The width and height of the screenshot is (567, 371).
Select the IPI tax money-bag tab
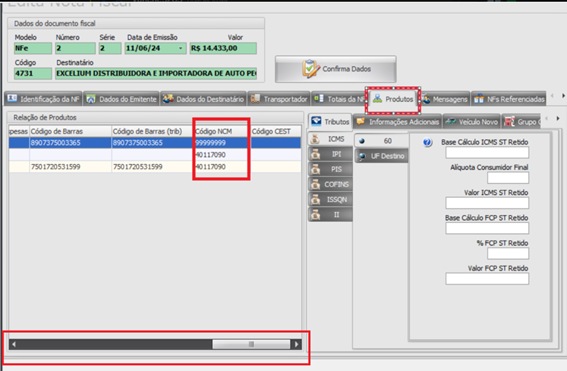click(x=330, y=154)
